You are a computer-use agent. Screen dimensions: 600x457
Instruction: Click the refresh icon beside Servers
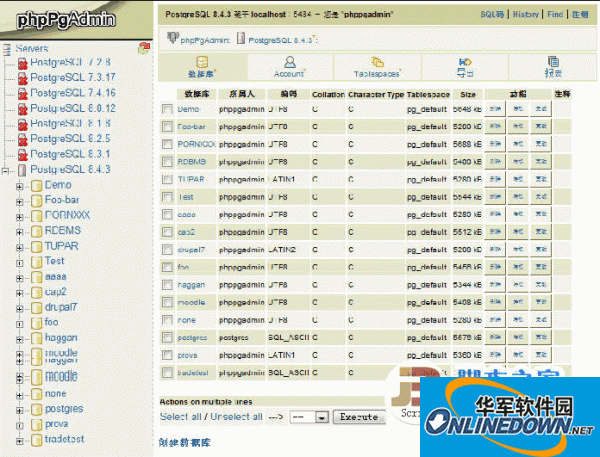point(144,48)
